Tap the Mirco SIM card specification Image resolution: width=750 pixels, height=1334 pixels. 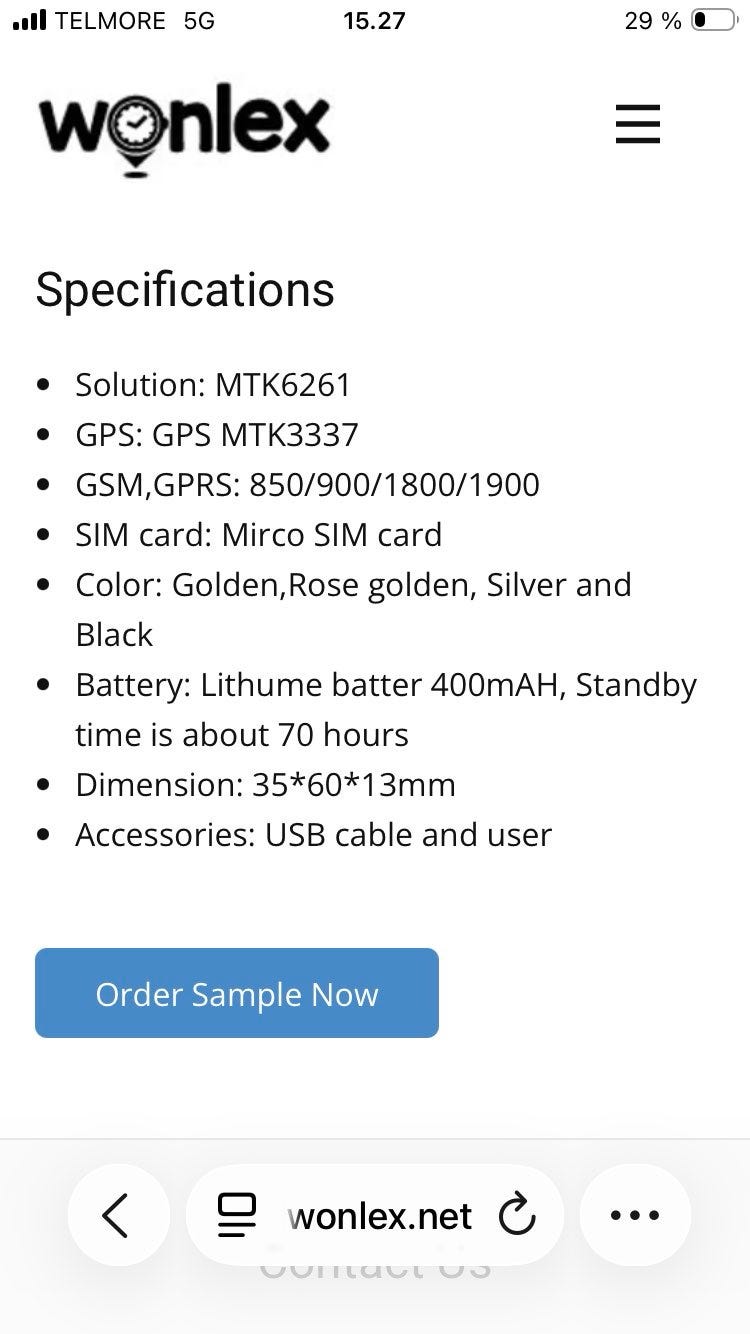[258, 535]
